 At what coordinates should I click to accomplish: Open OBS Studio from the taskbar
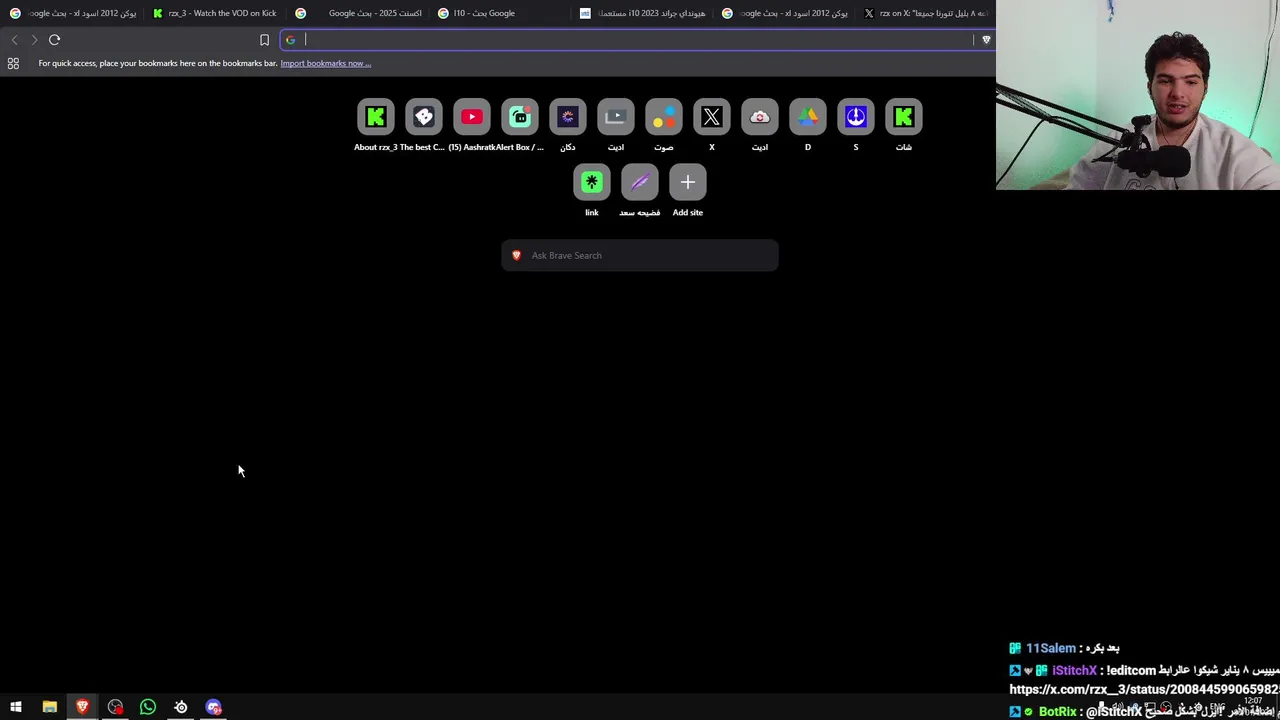click(x=115, y=707)
